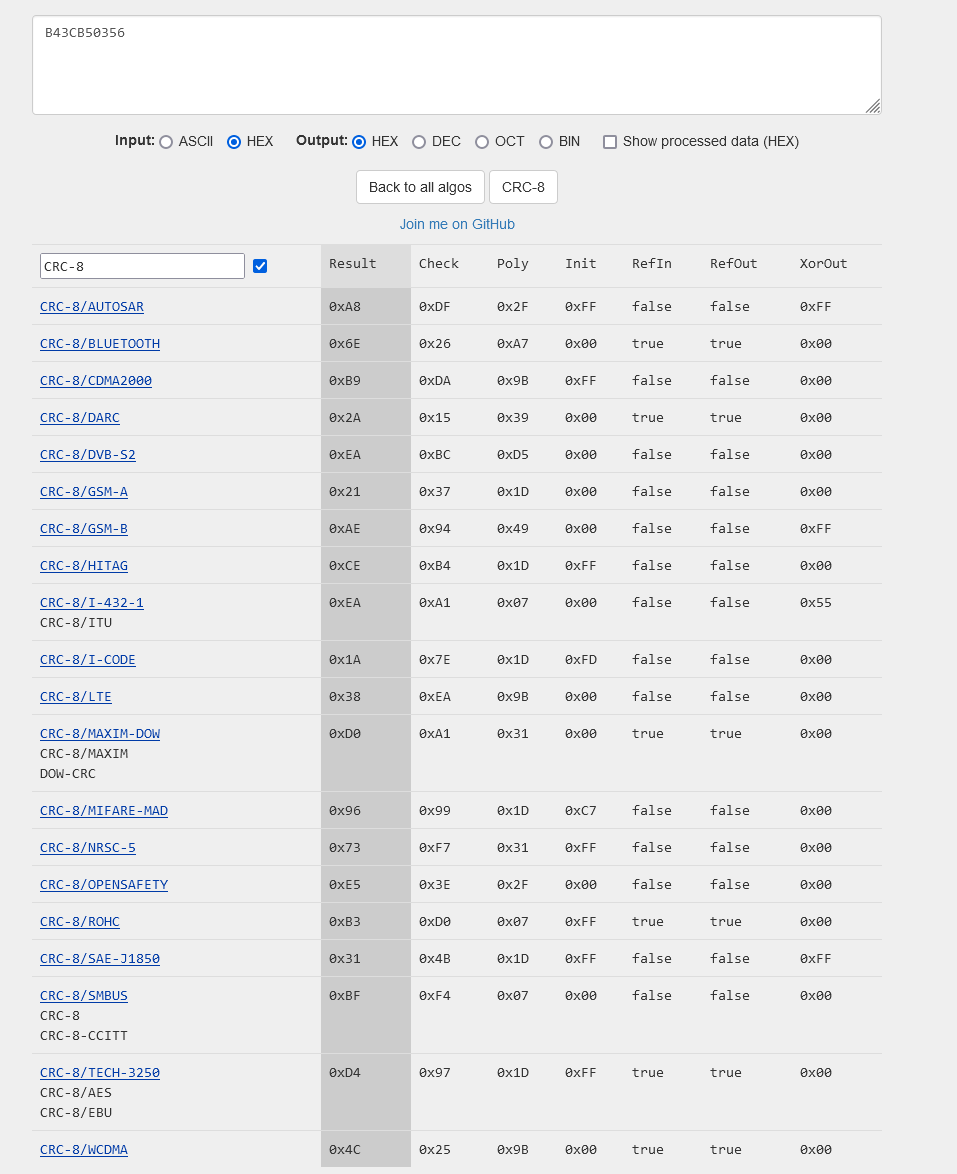Open the CRC-8/I-432-1 link
Image resolution: width=957 pixels, height=1174 pixels.
[91, 603]
